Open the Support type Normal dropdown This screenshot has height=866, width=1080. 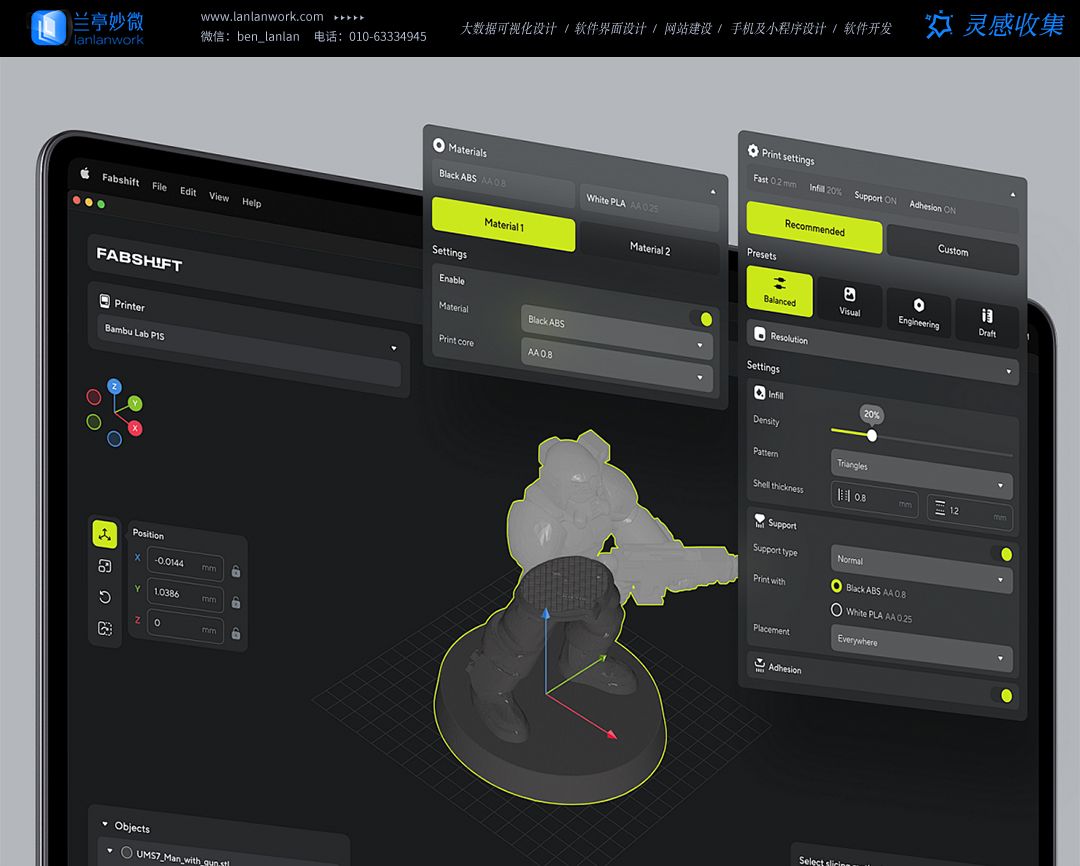[922, 569]
